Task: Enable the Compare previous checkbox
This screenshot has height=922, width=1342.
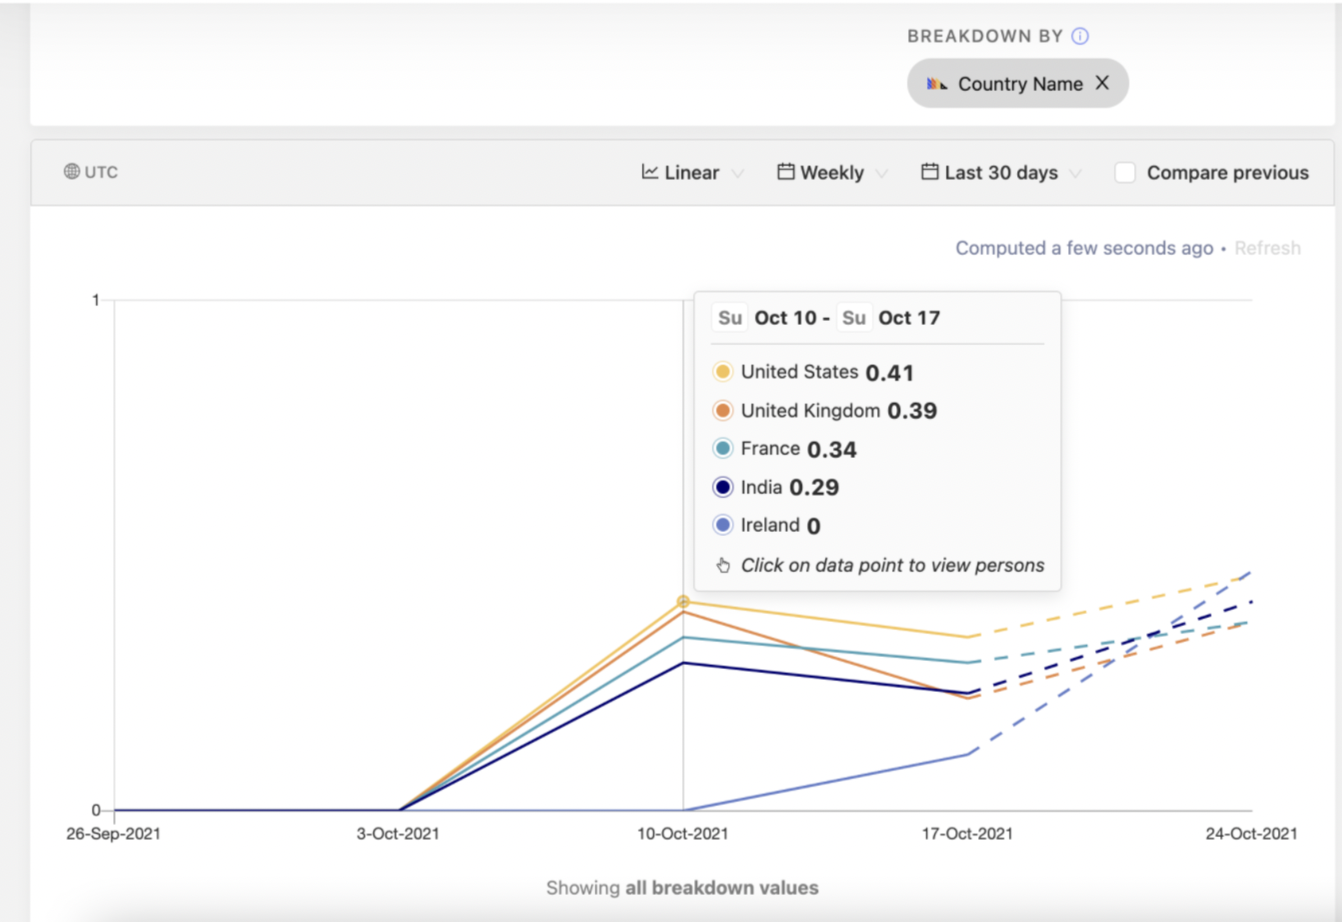Action: (x=1125, y=172)
